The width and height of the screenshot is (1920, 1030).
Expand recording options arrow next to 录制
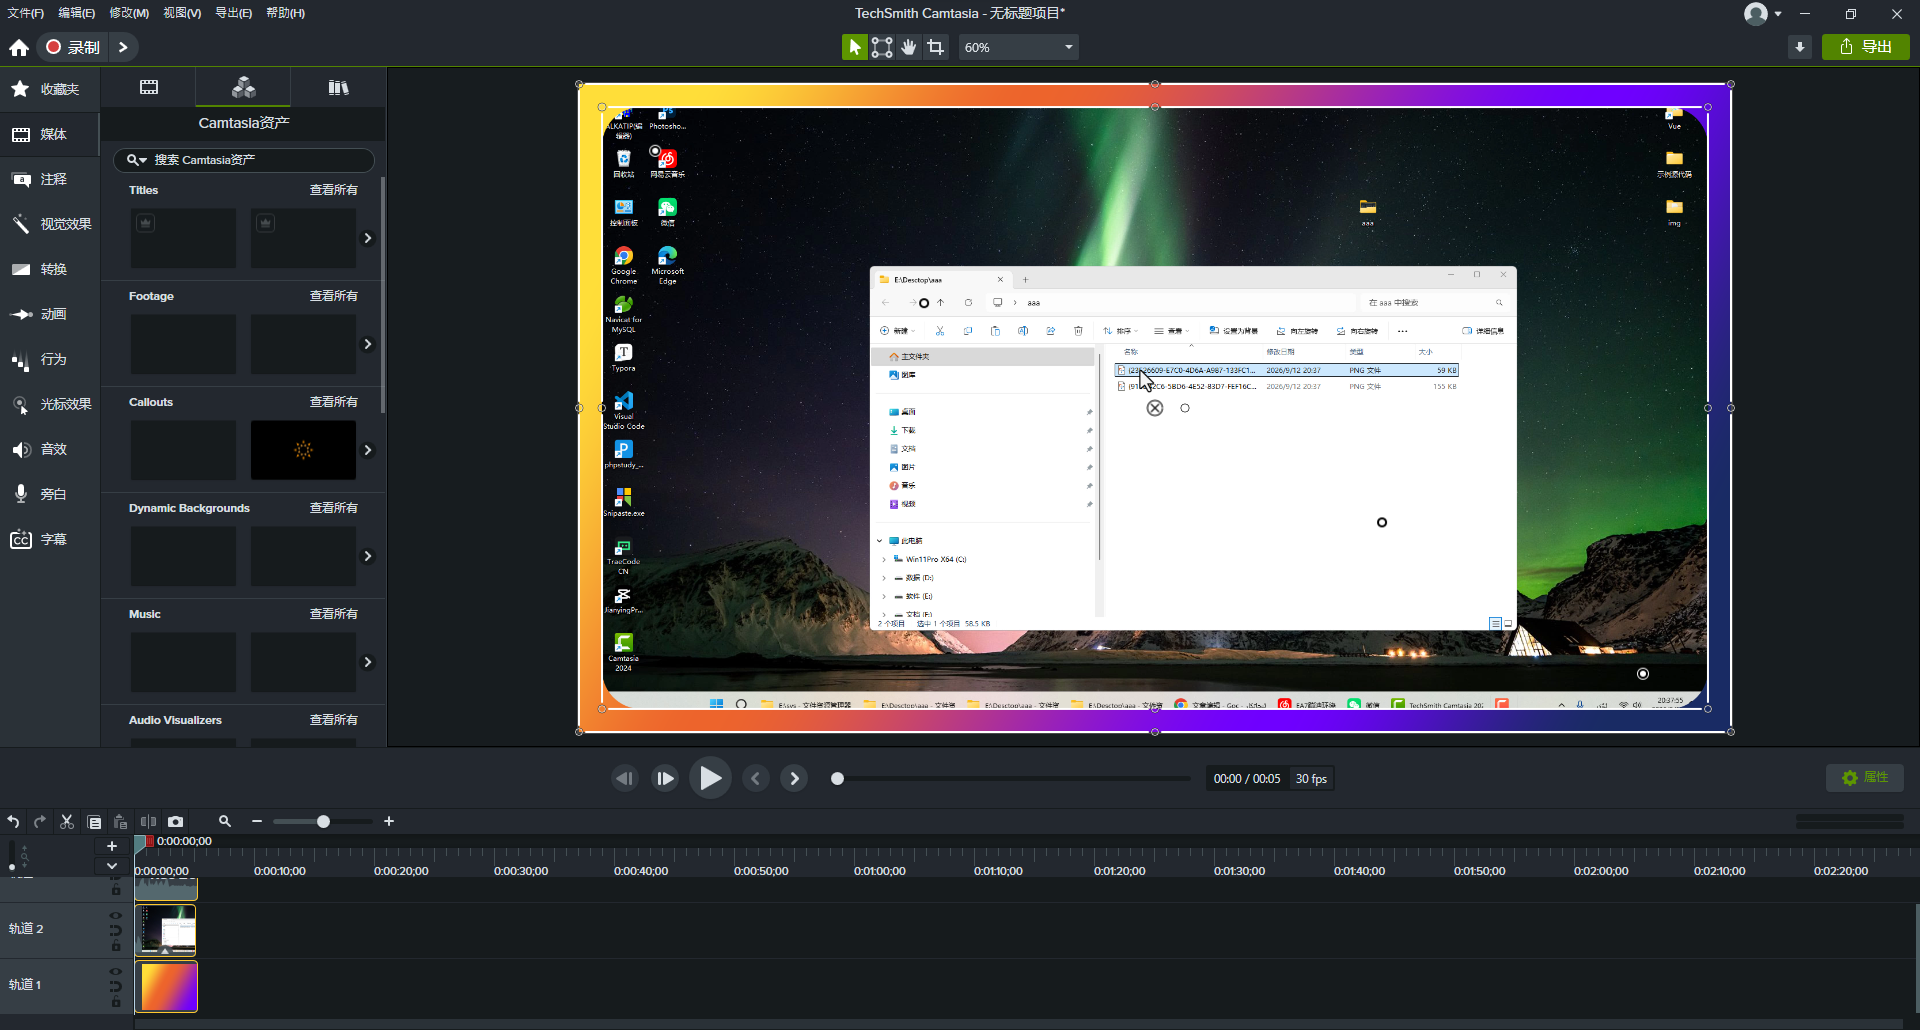(123, 47)
